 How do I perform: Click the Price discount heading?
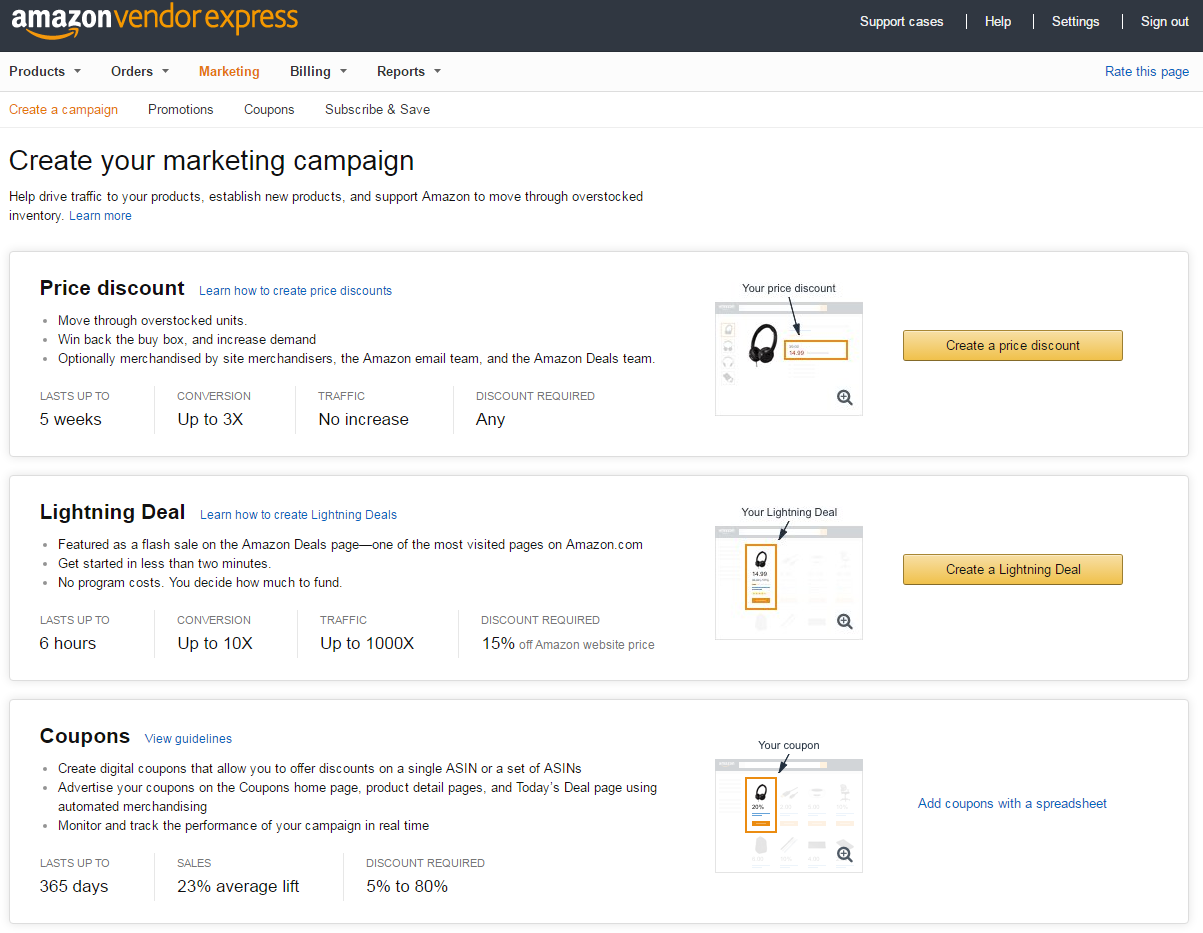(x=112, y=288)
